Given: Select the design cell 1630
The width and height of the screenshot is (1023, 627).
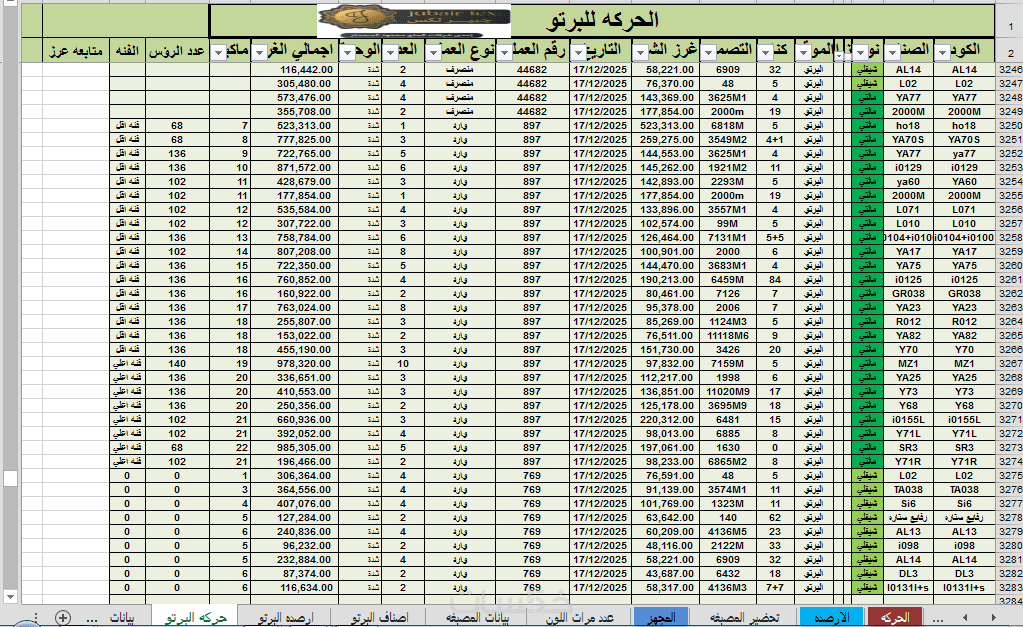Looking at the screenshot, I should pyautogui.click(x=728, y=448).
